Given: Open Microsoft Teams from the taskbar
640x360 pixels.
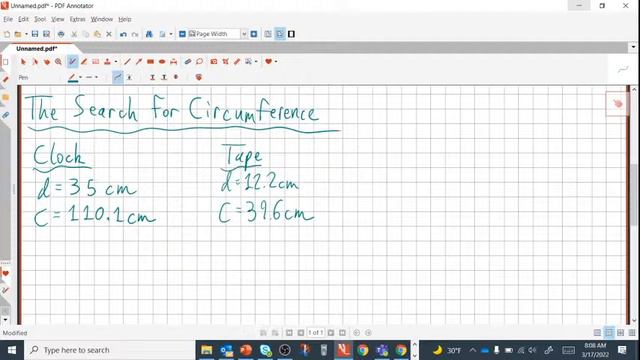Looking at the screenshot, I should point(382,350).
